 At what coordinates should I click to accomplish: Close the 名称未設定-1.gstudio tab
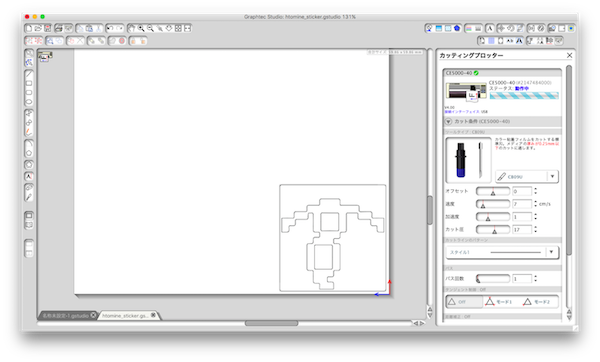(93, 315)
